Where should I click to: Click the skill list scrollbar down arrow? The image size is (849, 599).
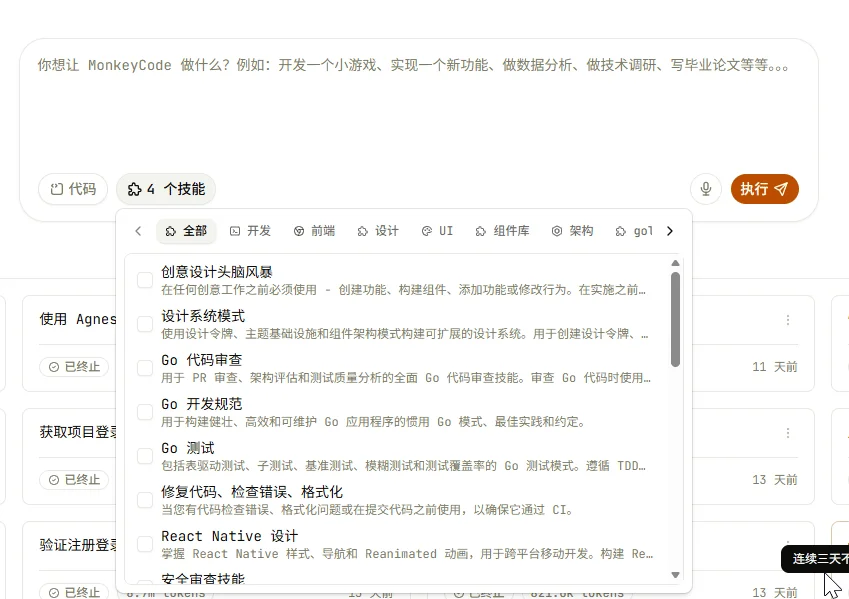[675, 575]
